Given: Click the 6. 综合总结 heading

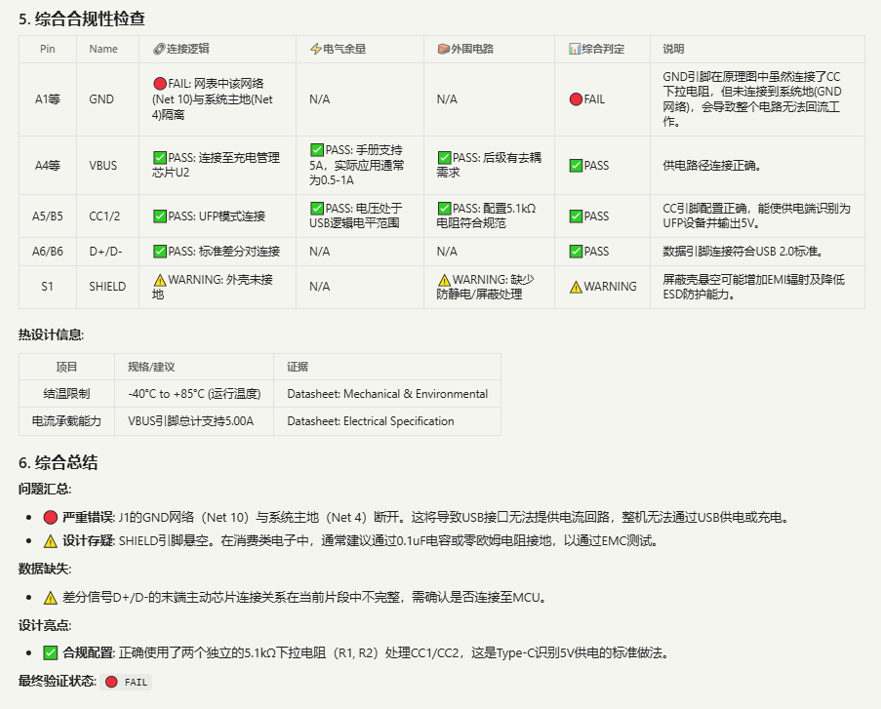Looking at the screenshot, I should (58, 462).
